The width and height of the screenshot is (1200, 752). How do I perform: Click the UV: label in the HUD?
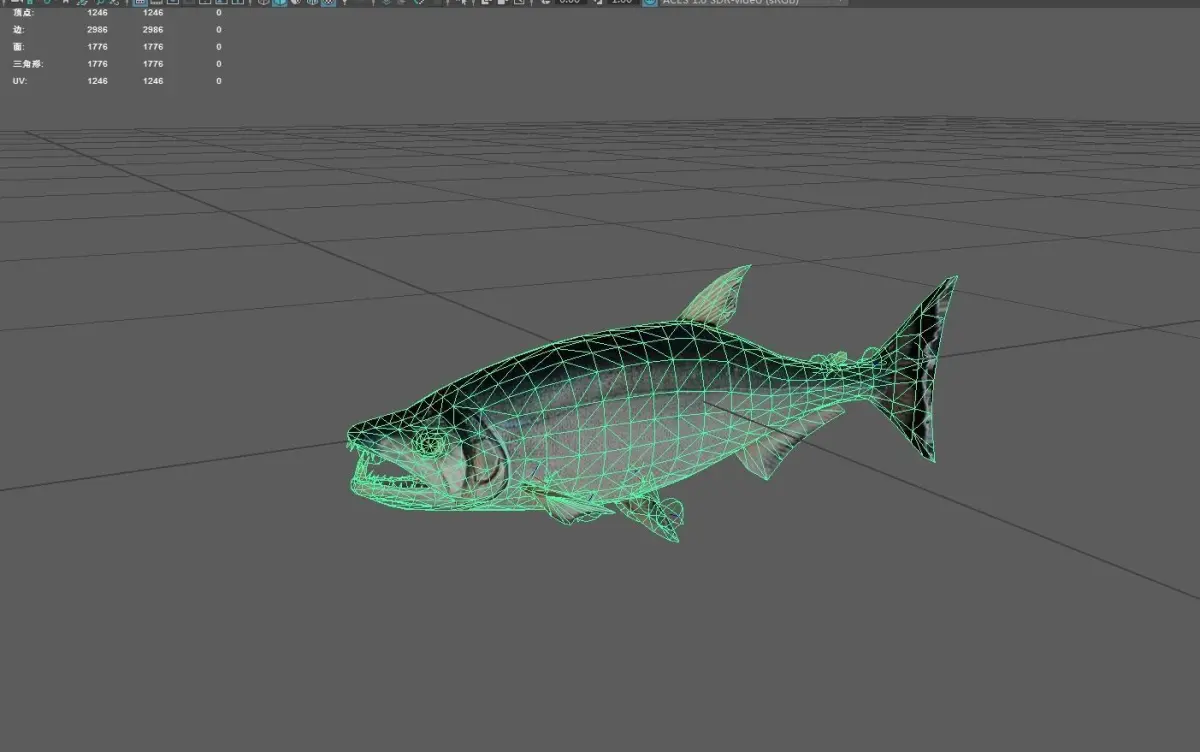19,80
